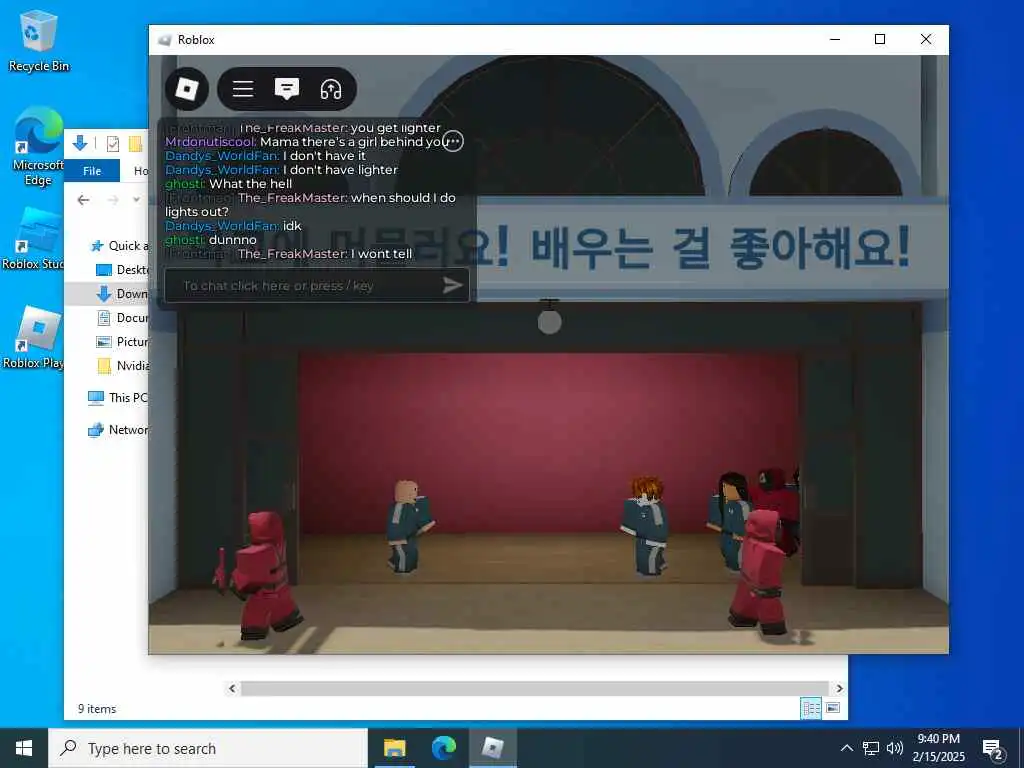Open the hamburger menu in Roblox

[x=243, y=89]
